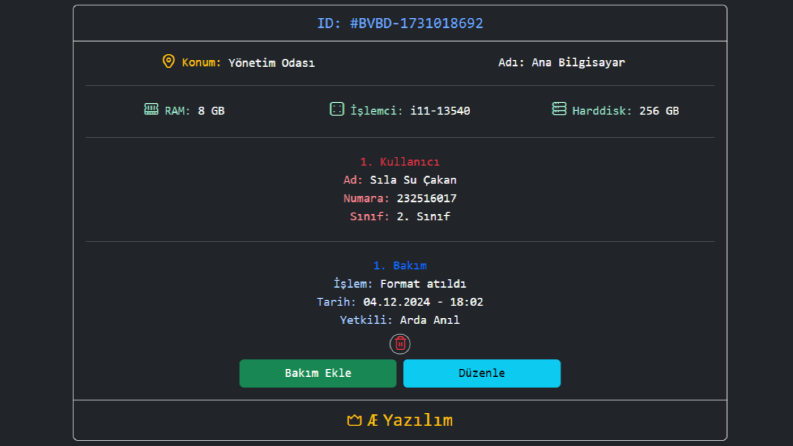
Task: Click the red trash delete icon
Action: [400, 344]
